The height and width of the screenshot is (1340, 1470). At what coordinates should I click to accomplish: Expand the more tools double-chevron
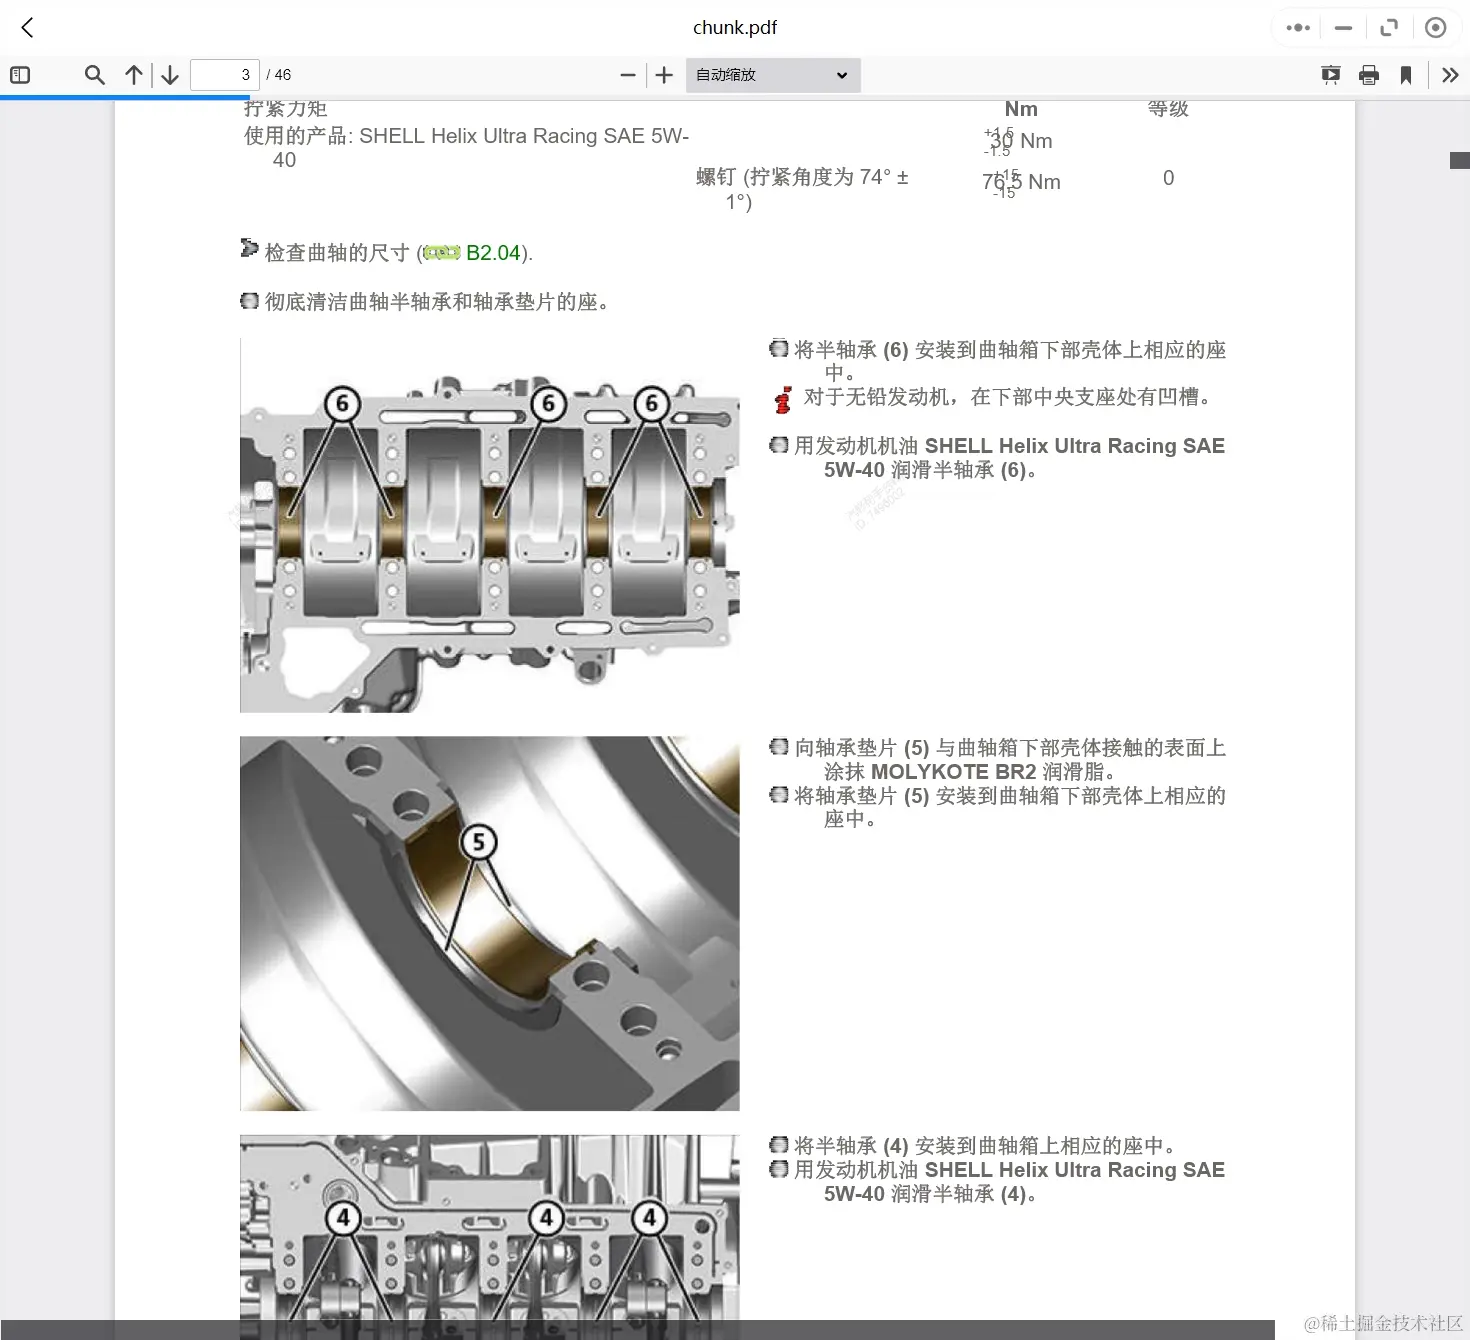(x=1450, y=74)
